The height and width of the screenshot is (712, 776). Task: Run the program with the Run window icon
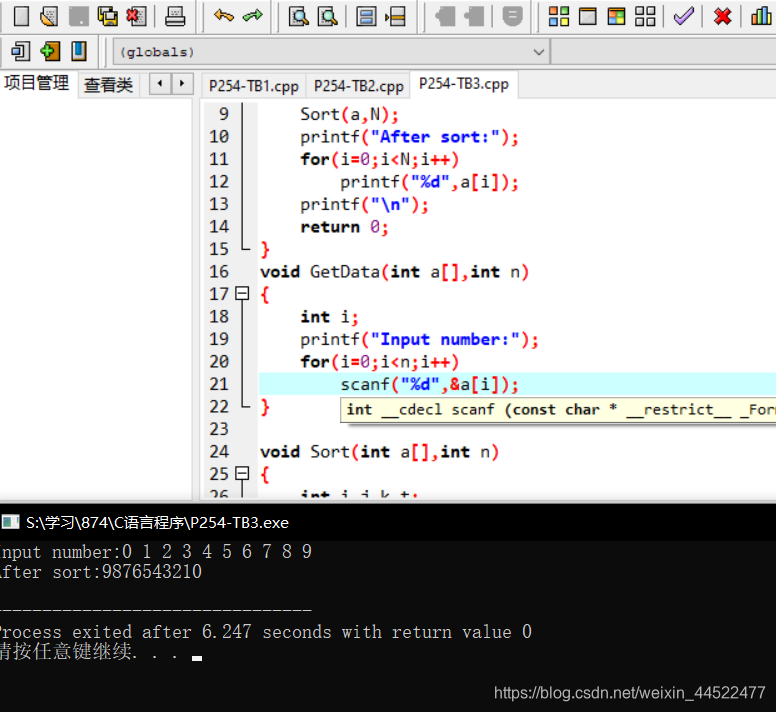click(x=587, y=16)
